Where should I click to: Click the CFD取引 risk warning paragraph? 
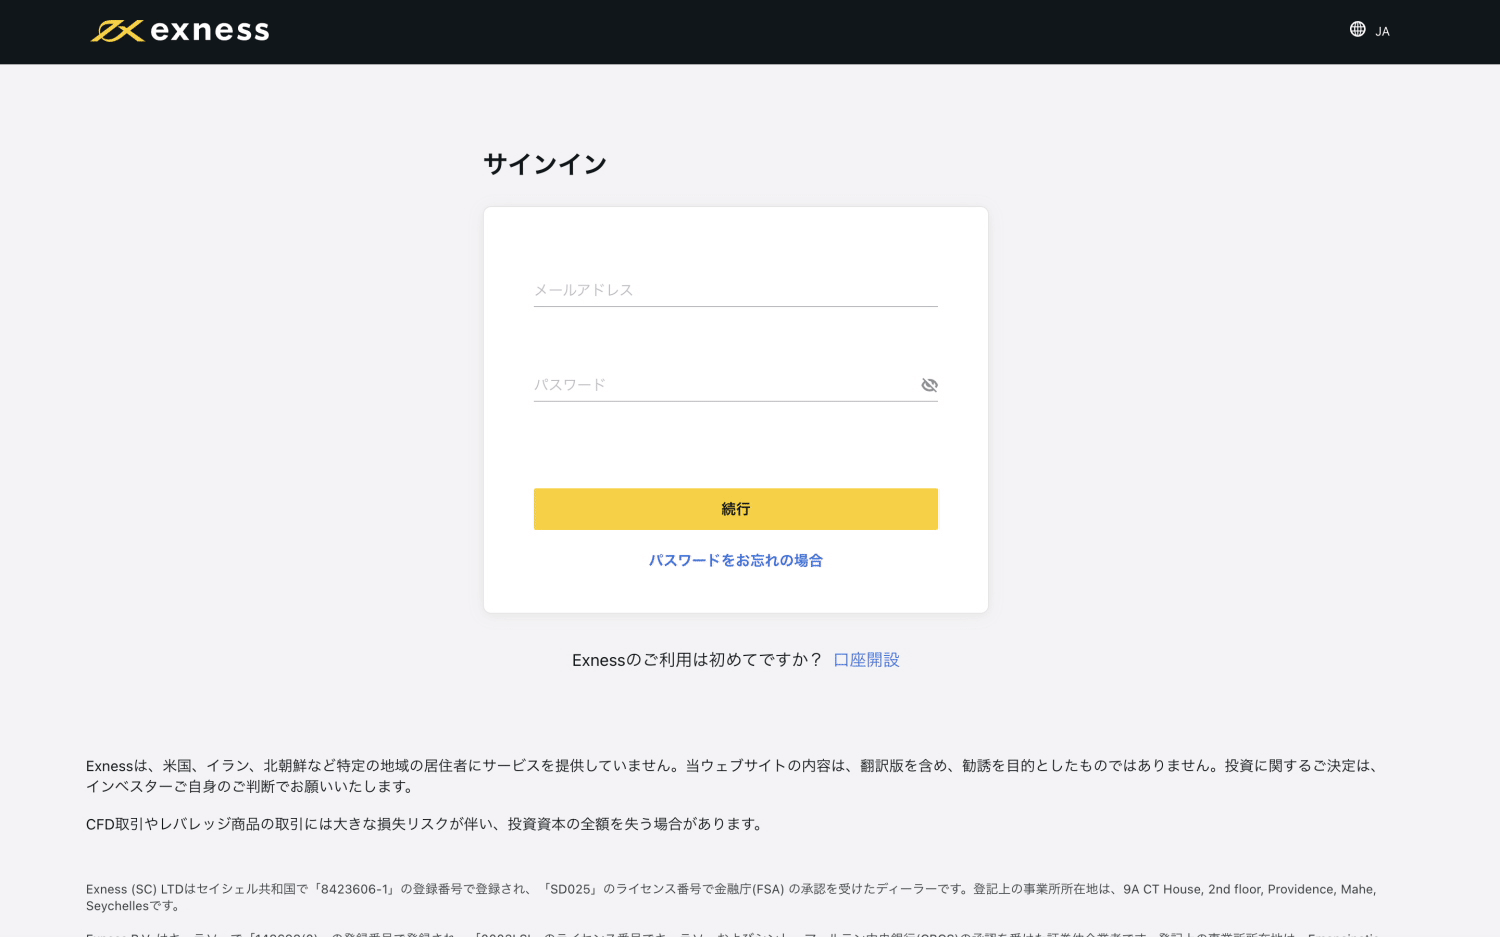point(426,824)
